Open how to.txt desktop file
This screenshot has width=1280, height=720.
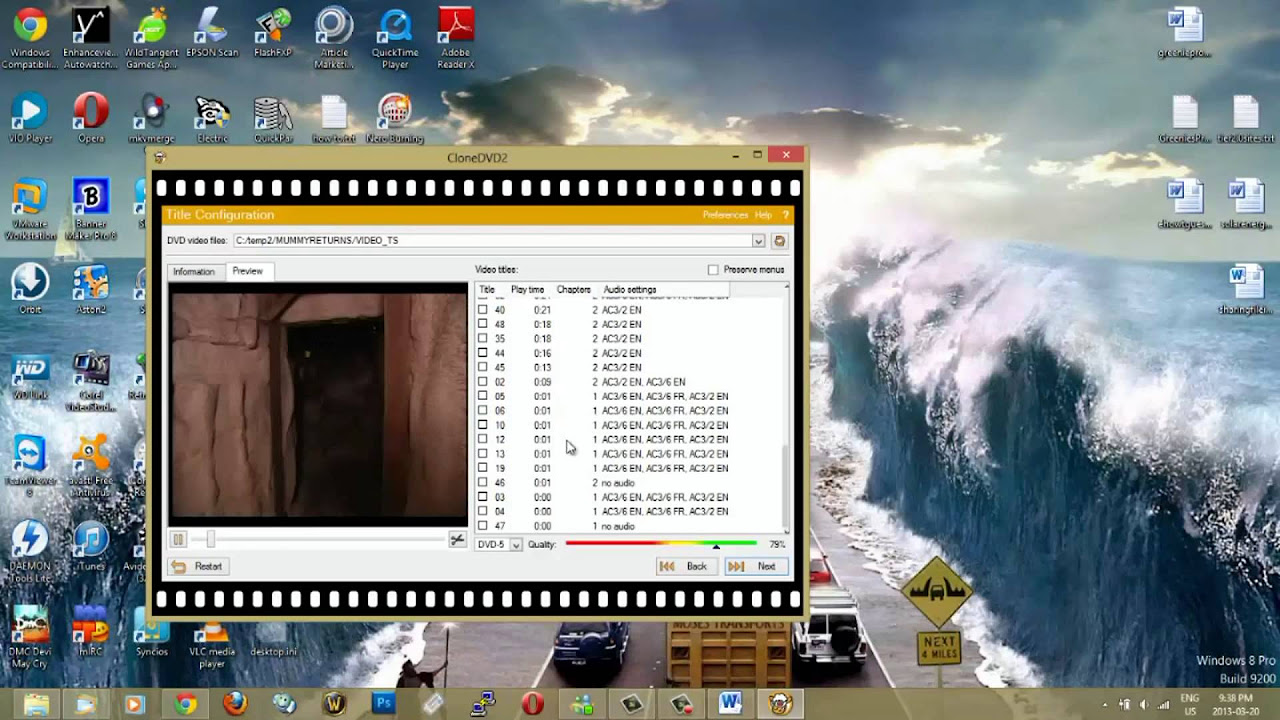pyautogui.click(x=334, y=118)
